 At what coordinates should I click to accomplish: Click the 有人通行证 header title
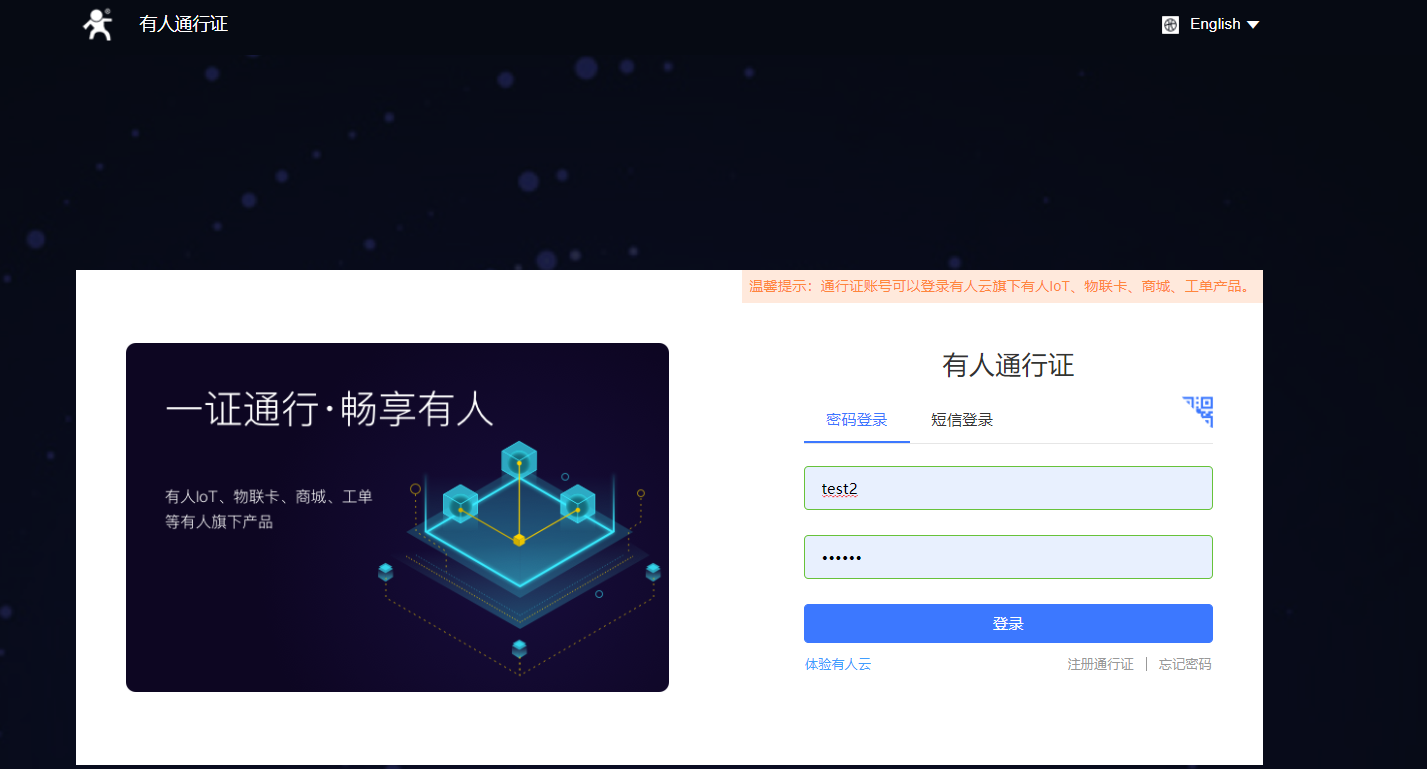pyautogui.click(x=184, y=24)
